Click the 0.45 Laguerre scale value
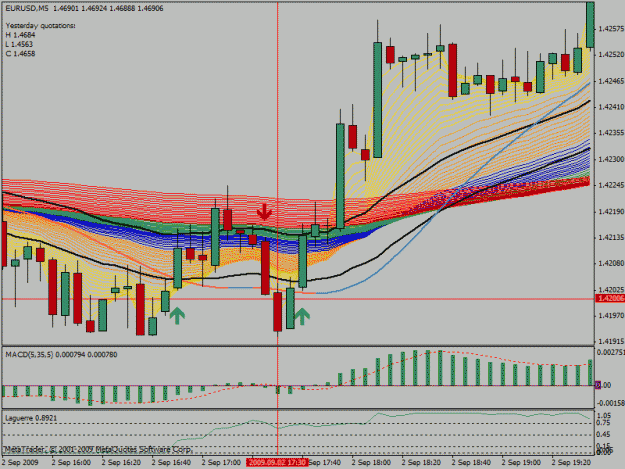 pos(604,435)
